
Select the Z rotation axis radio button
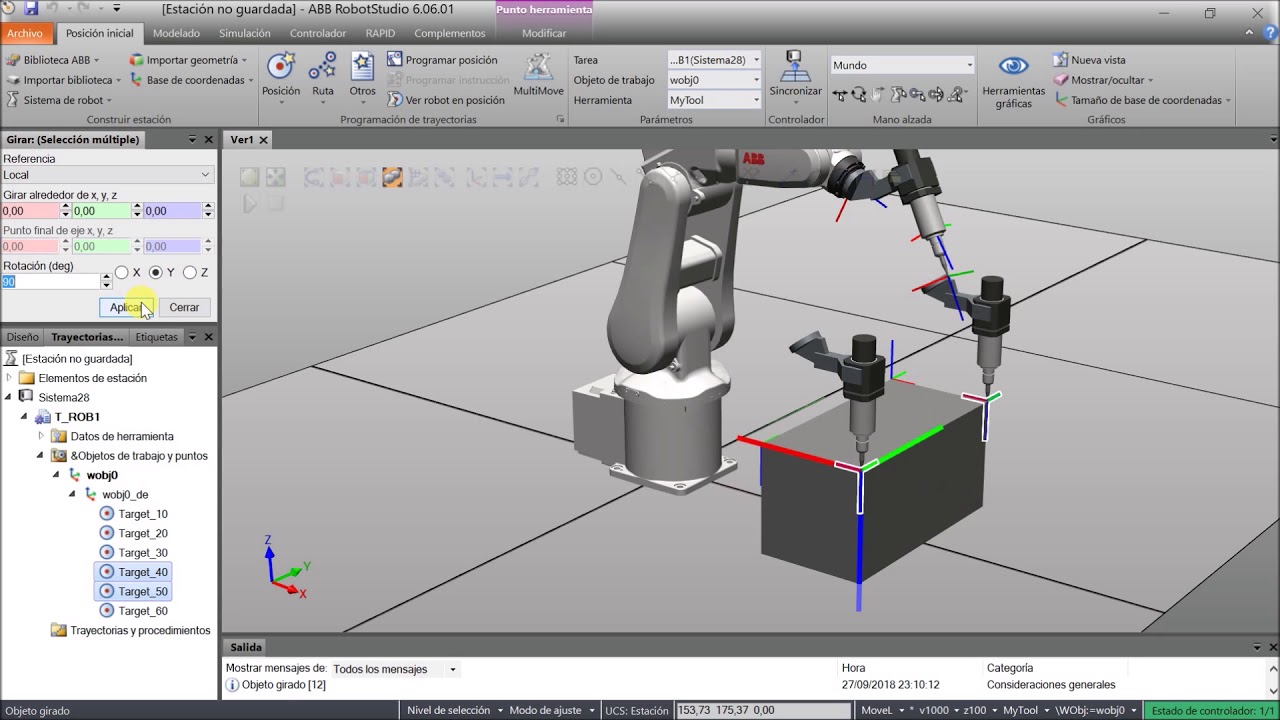(x=189, y=272)
